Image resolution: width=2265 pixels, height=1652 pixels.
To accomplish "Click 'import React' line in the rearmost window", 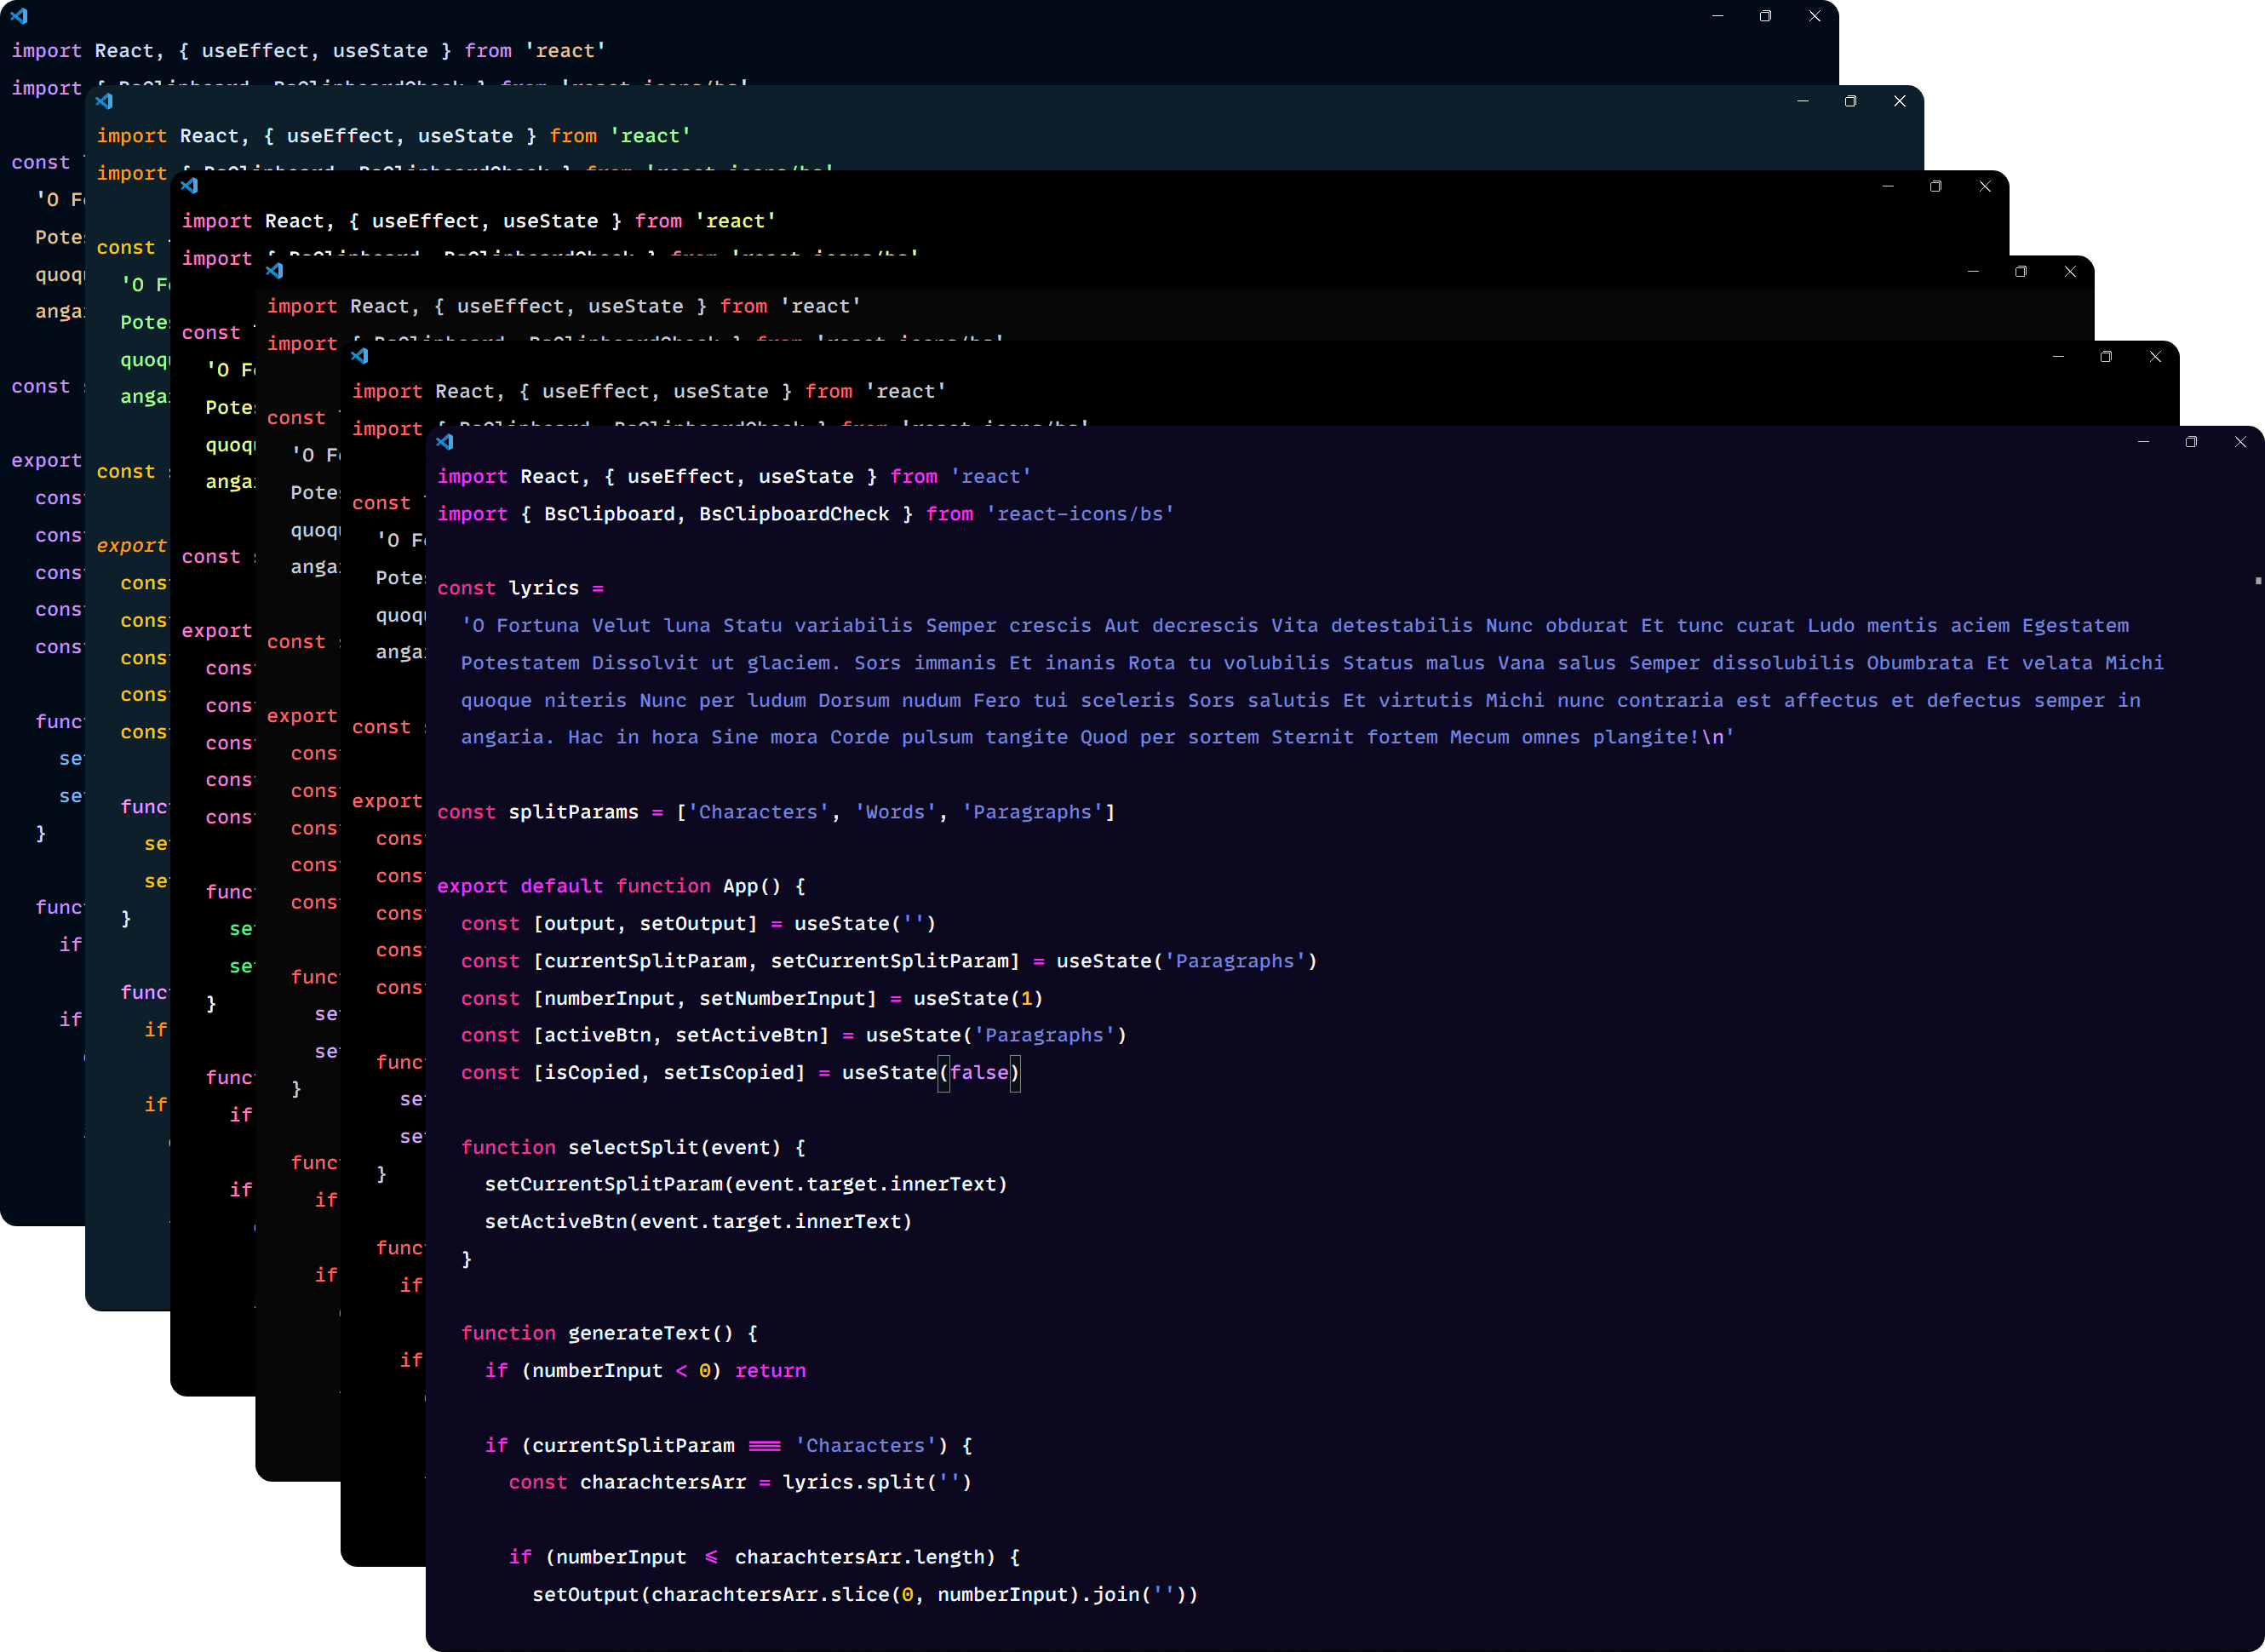I will coord(308,51).
